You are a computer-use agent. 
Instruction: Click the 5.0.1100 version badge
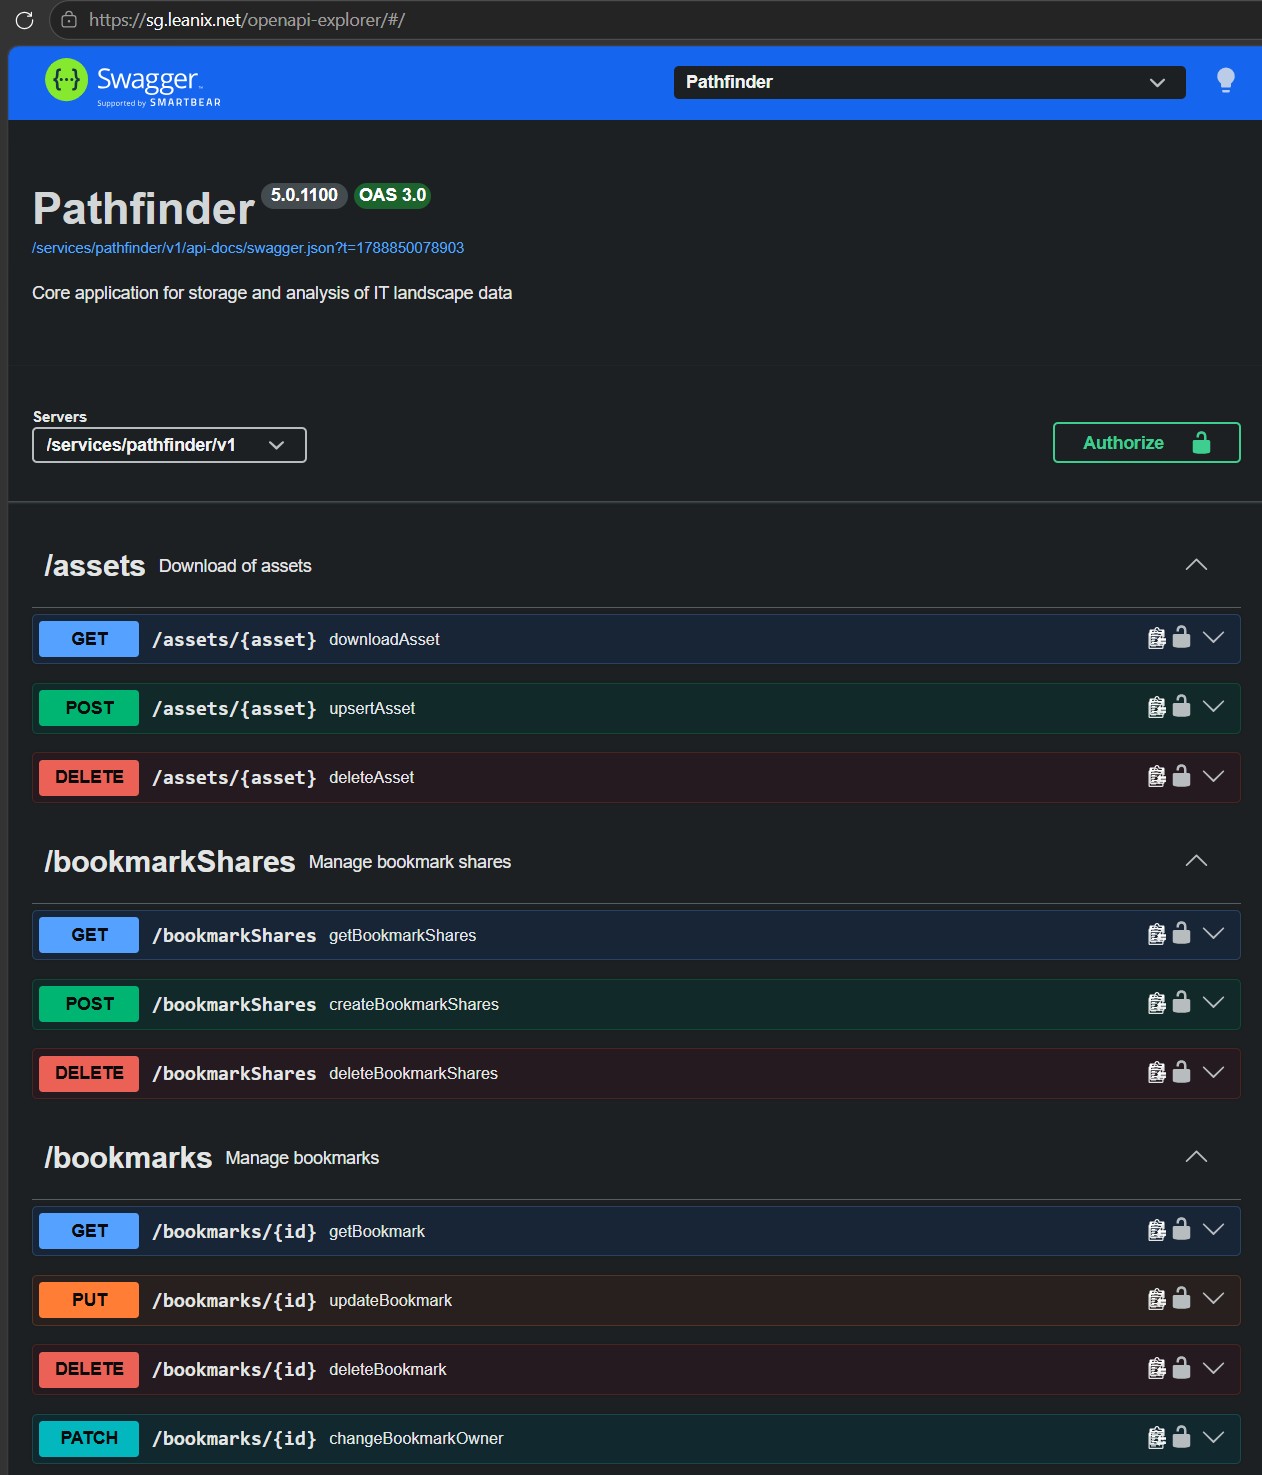[304, 195]
